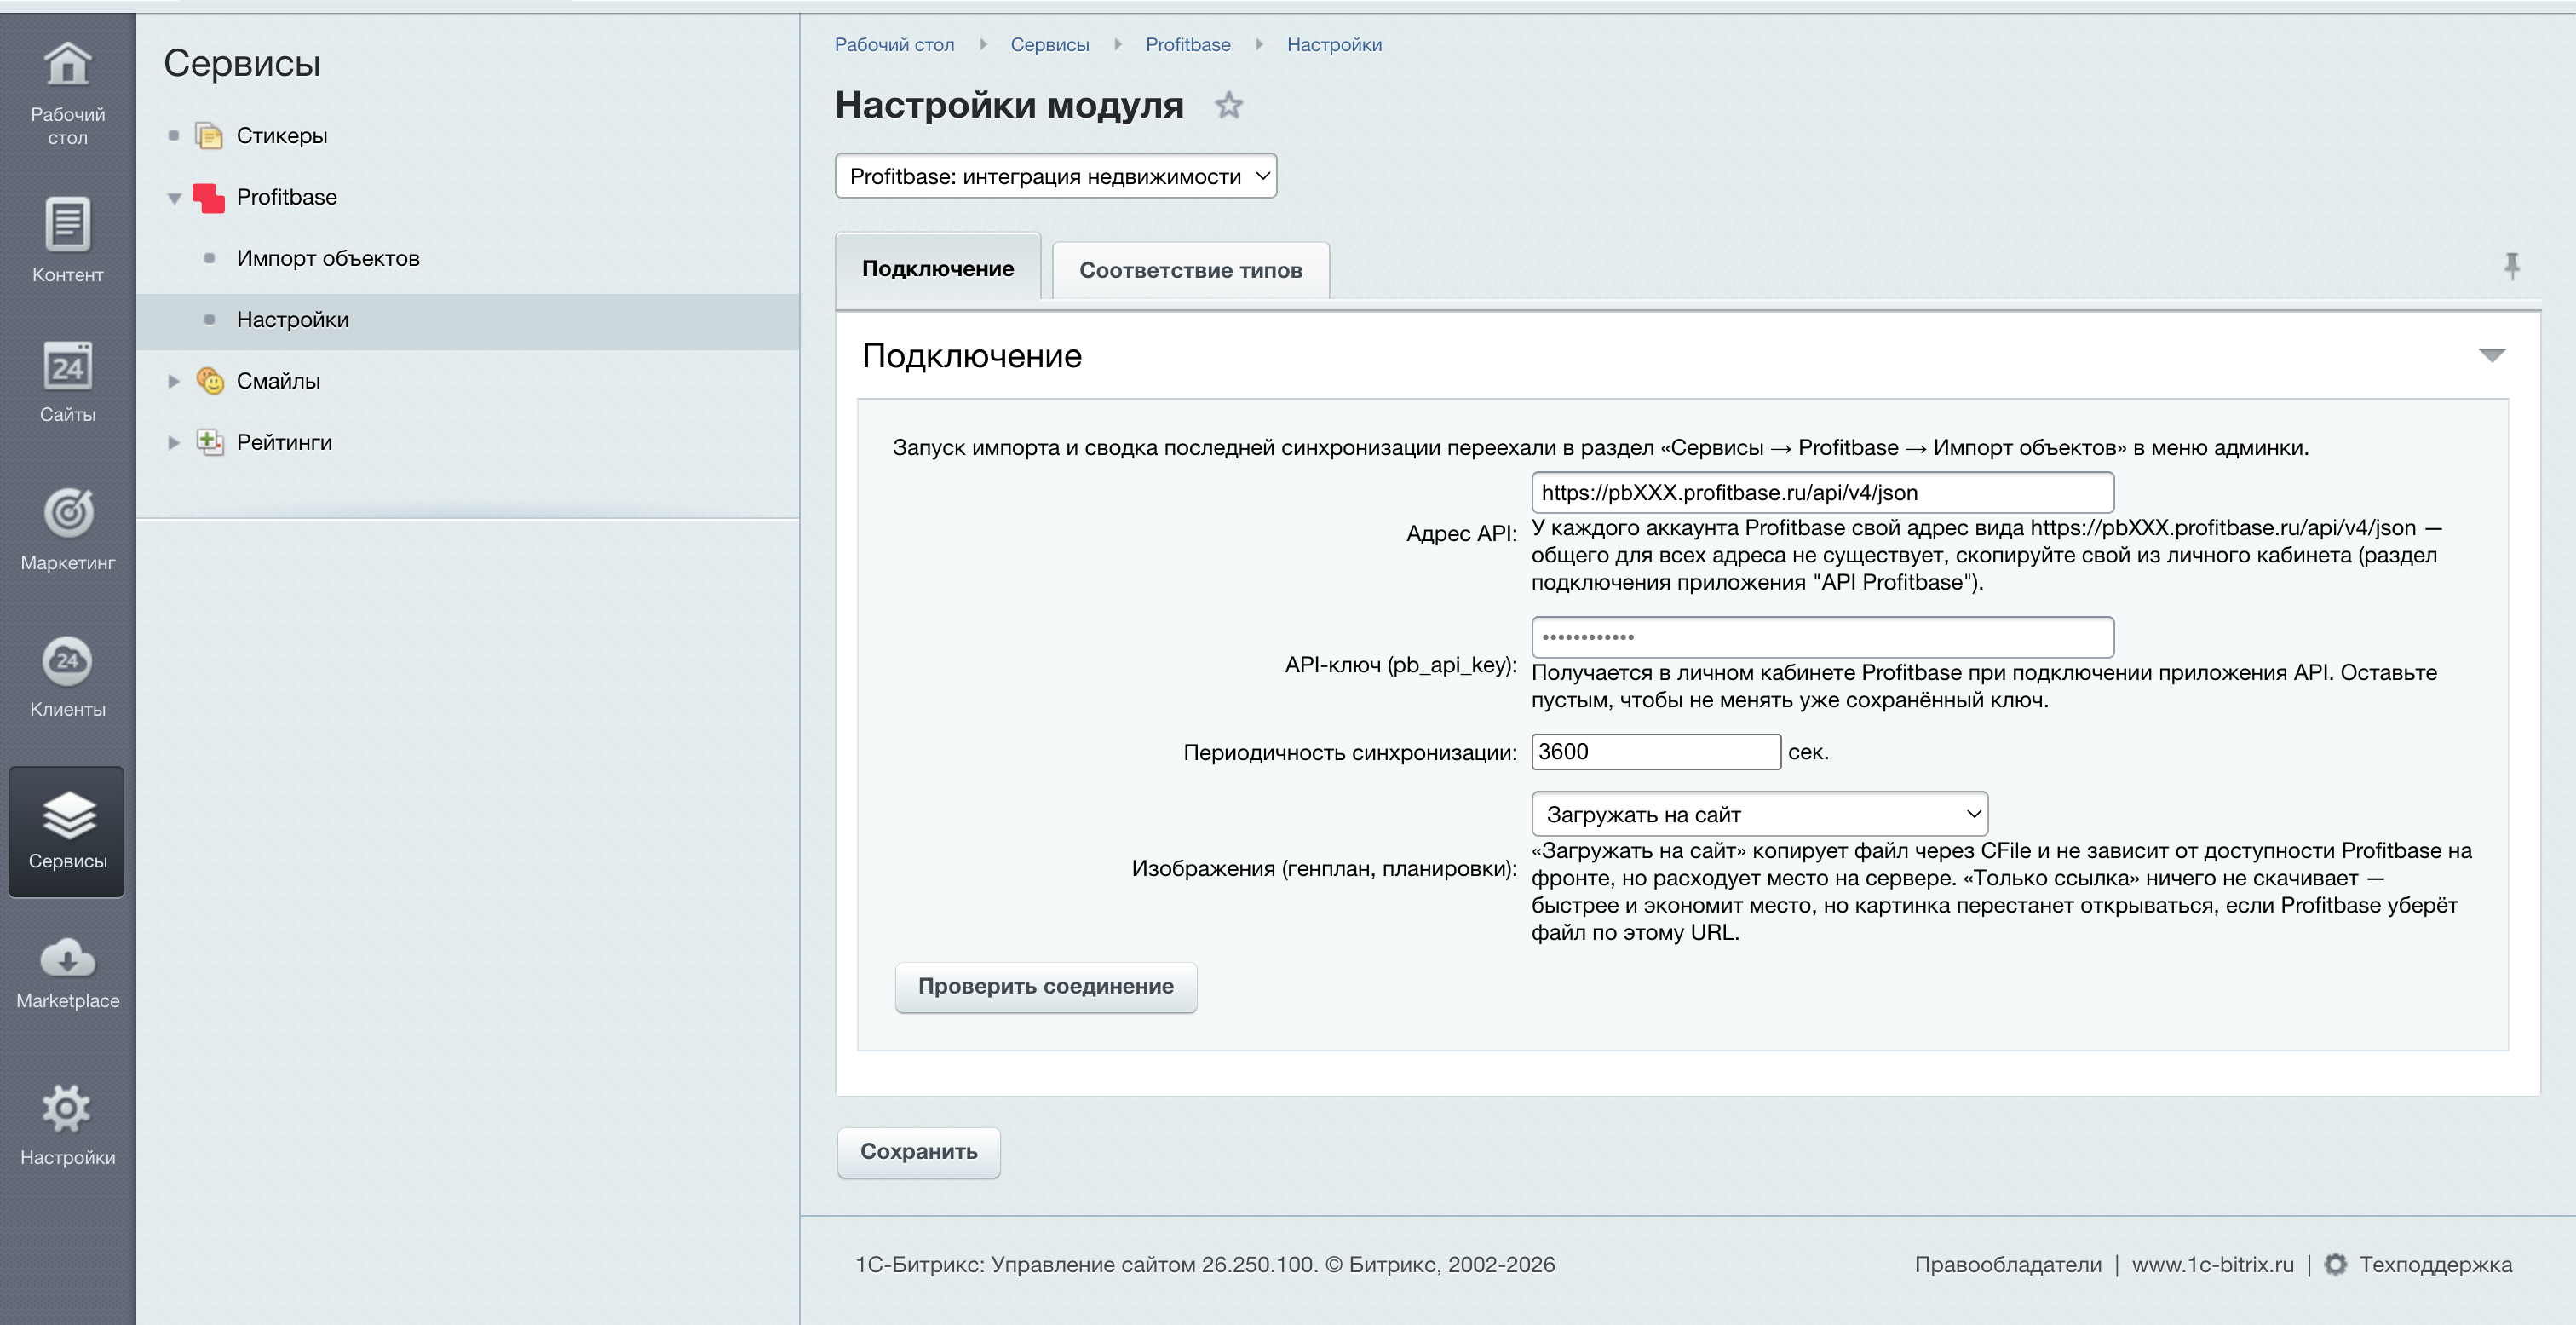Image resolution: width=2576 pixels, height=1325 pixels.
Task: Open the Изображения loading mode dropdown
Action: click(x=1759, y=814)
